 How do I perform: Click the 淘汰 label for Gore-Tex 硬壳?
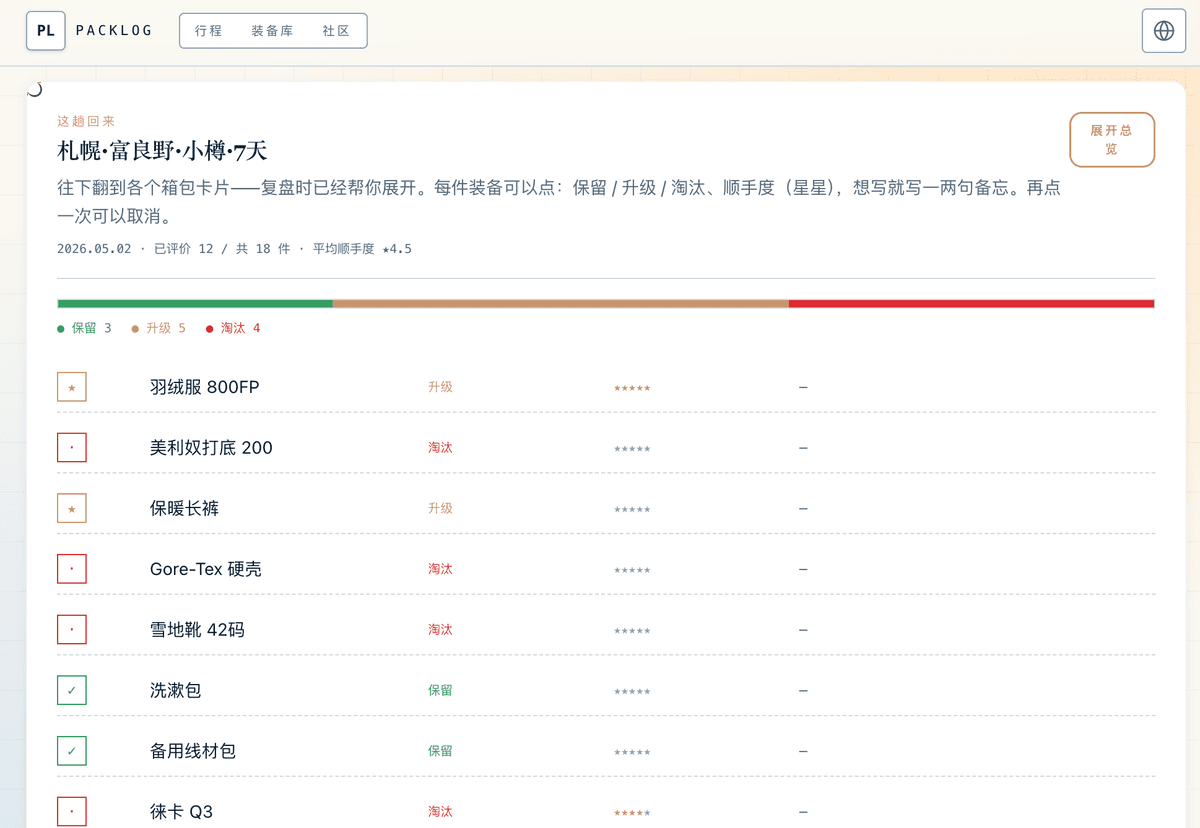tap(440, 569)
